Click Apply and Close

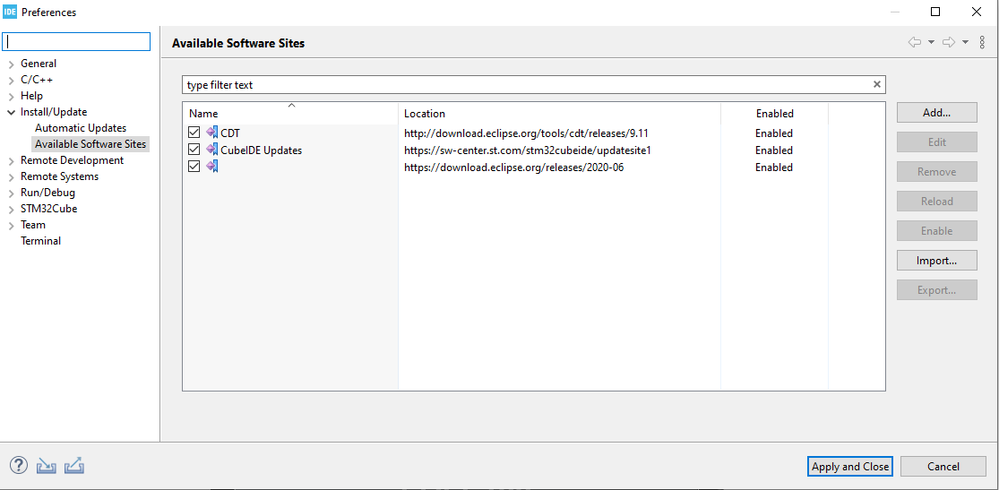point(850,466)
